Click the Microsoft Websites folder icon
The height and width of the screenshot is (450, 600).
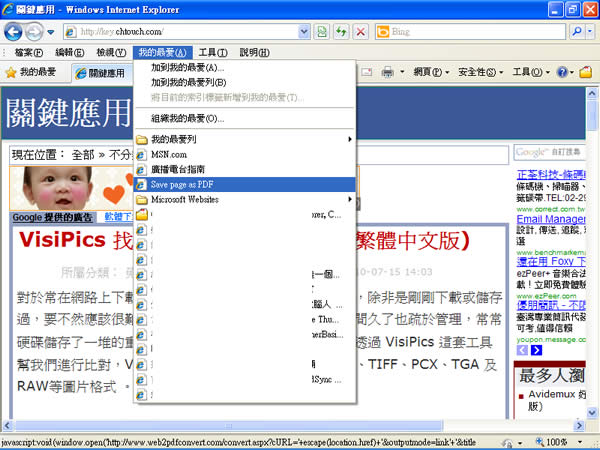142,199
